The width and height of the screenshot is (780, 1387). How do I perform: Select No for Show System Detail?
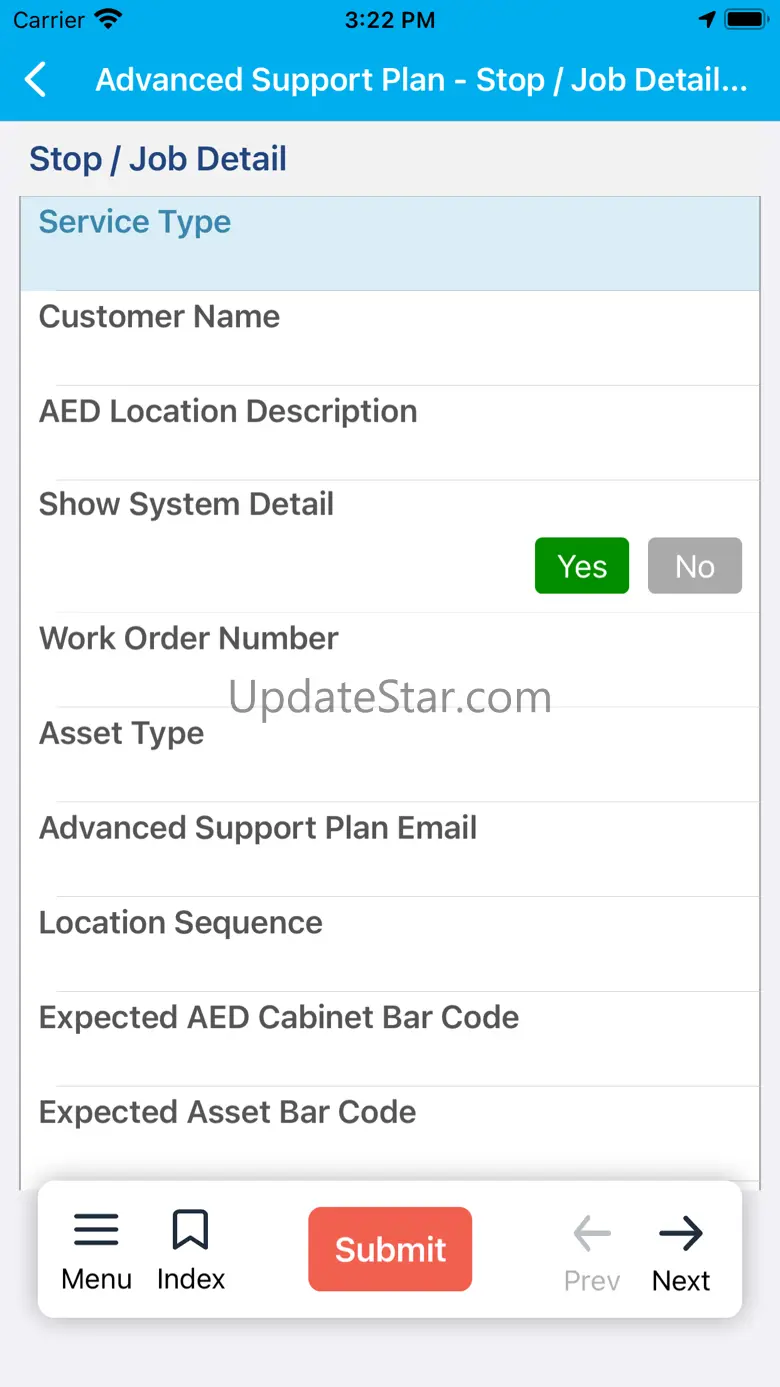coord(695,566)
